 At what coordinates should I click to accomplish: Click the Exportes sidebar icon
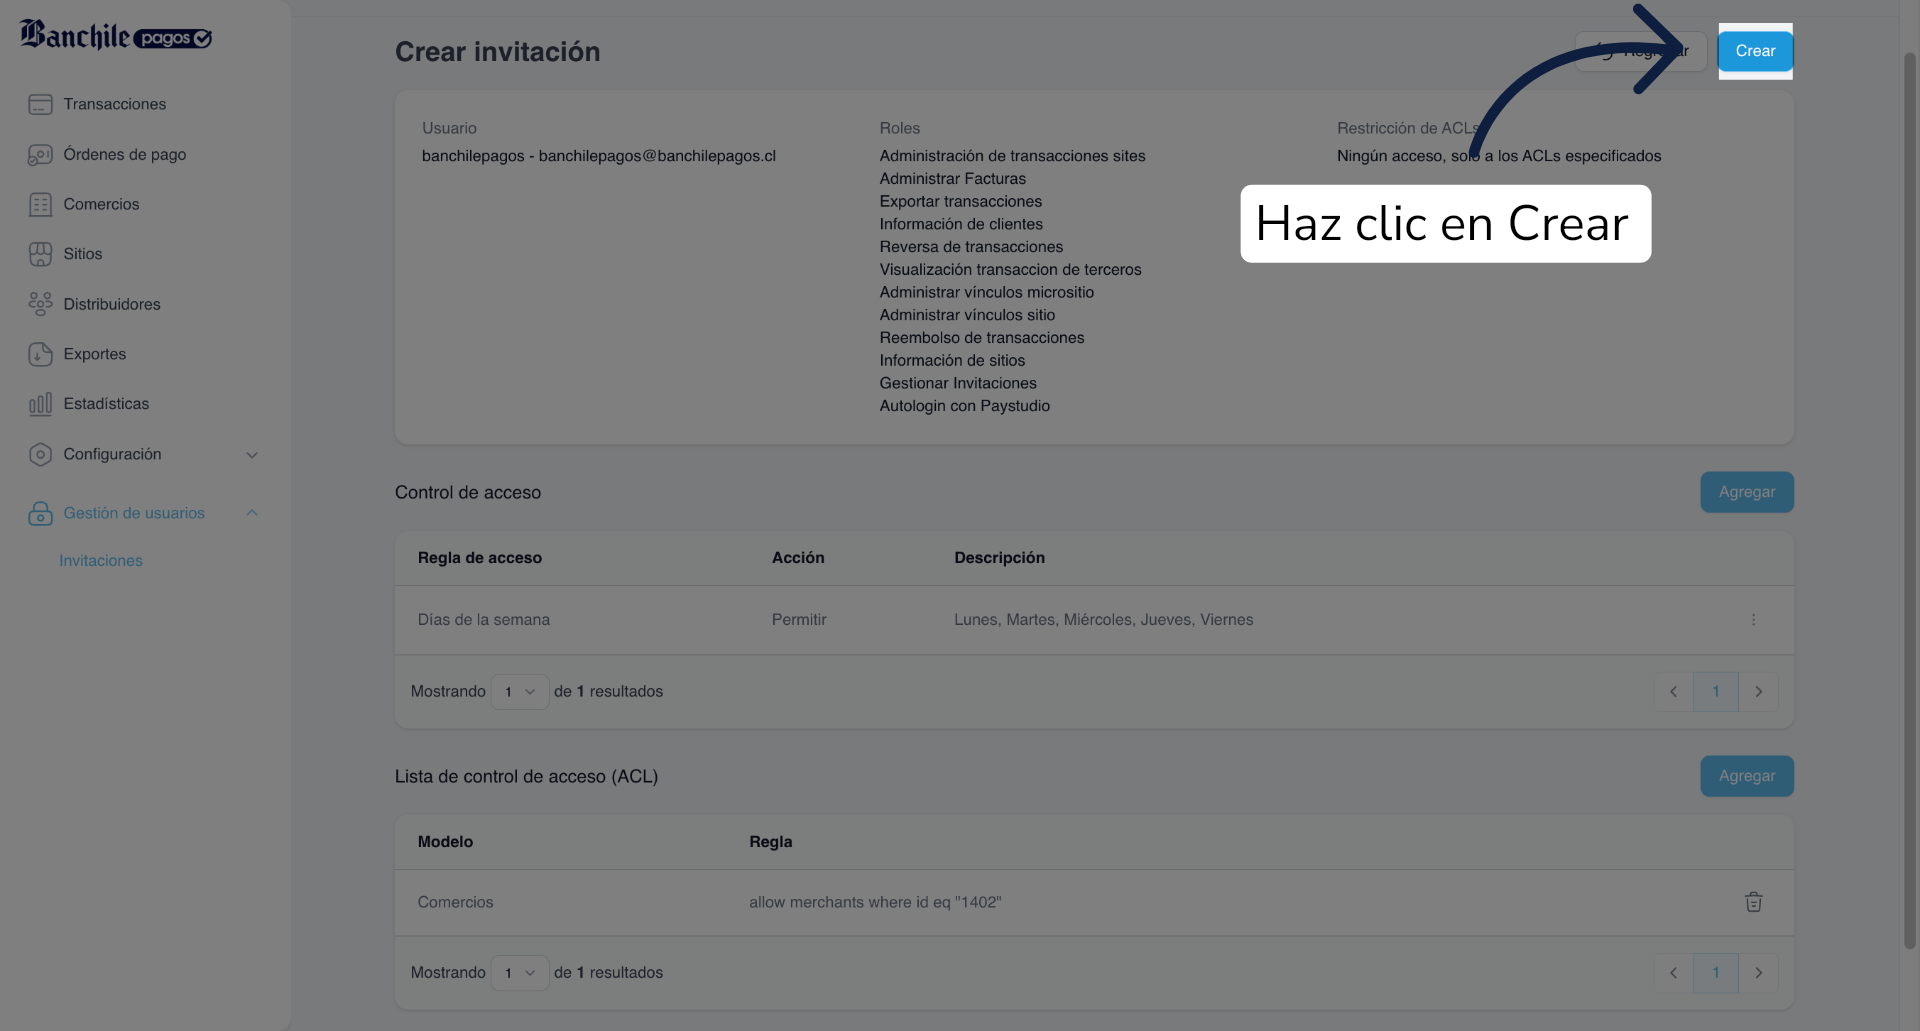[x=40, y=354]
